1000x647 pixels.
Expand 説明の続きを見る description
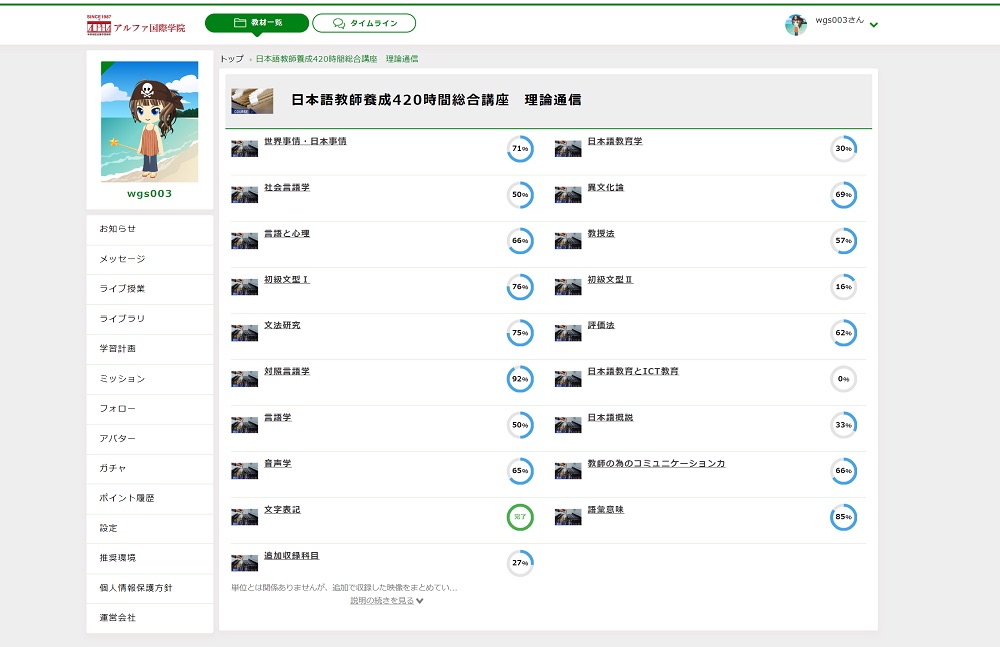(386, 600)
